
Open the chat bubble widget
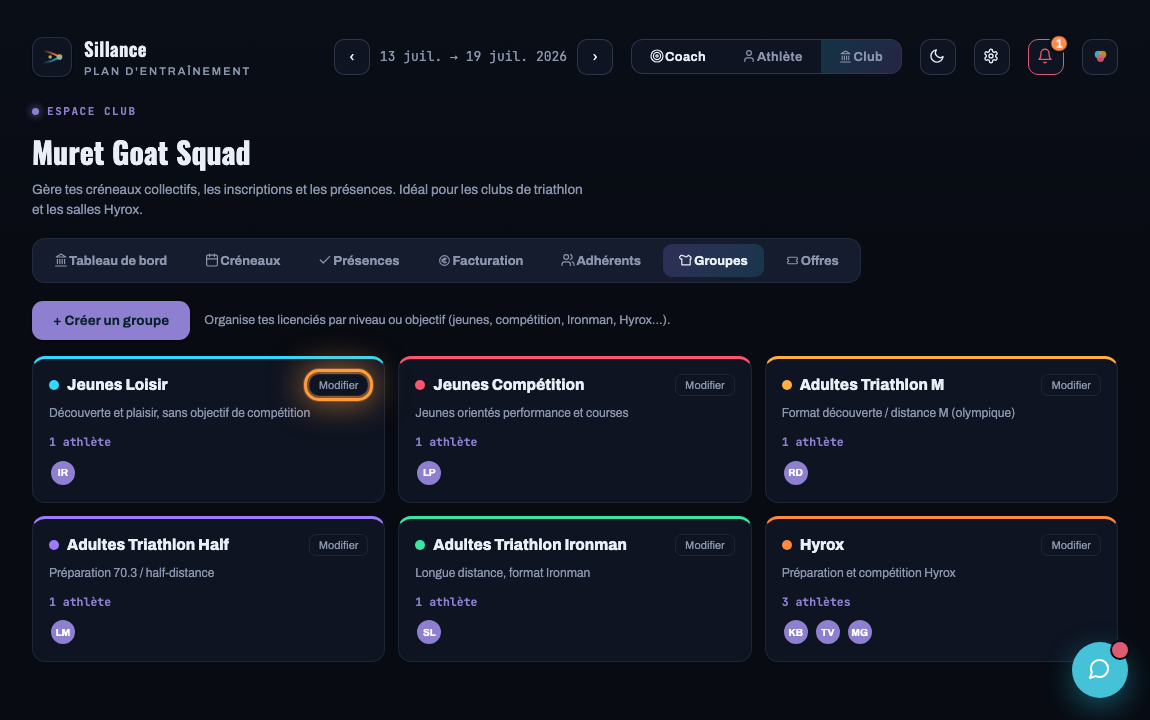click(1099, 669)
